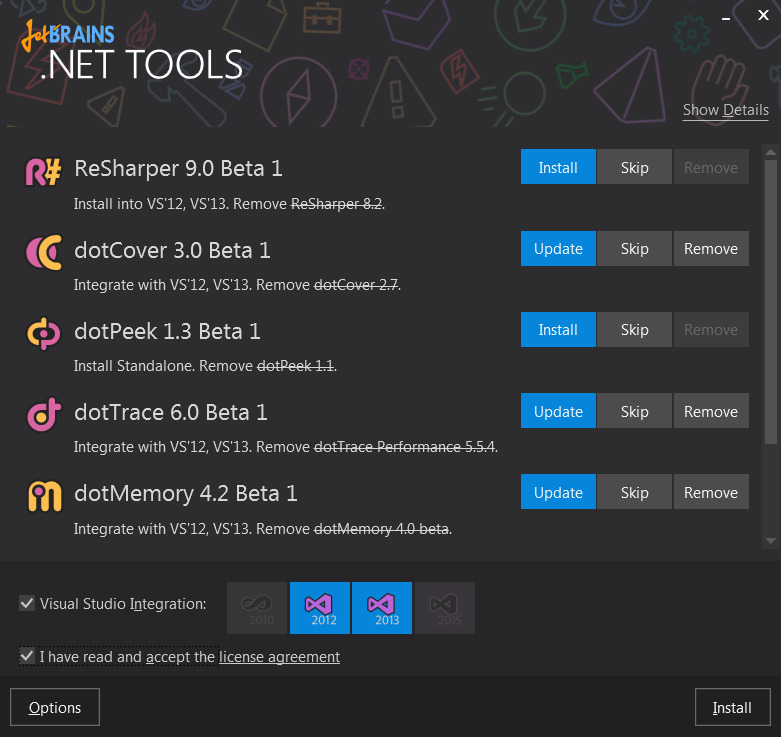Open the Options panel
Screen dimensions: 781x737
coord(55,707)
